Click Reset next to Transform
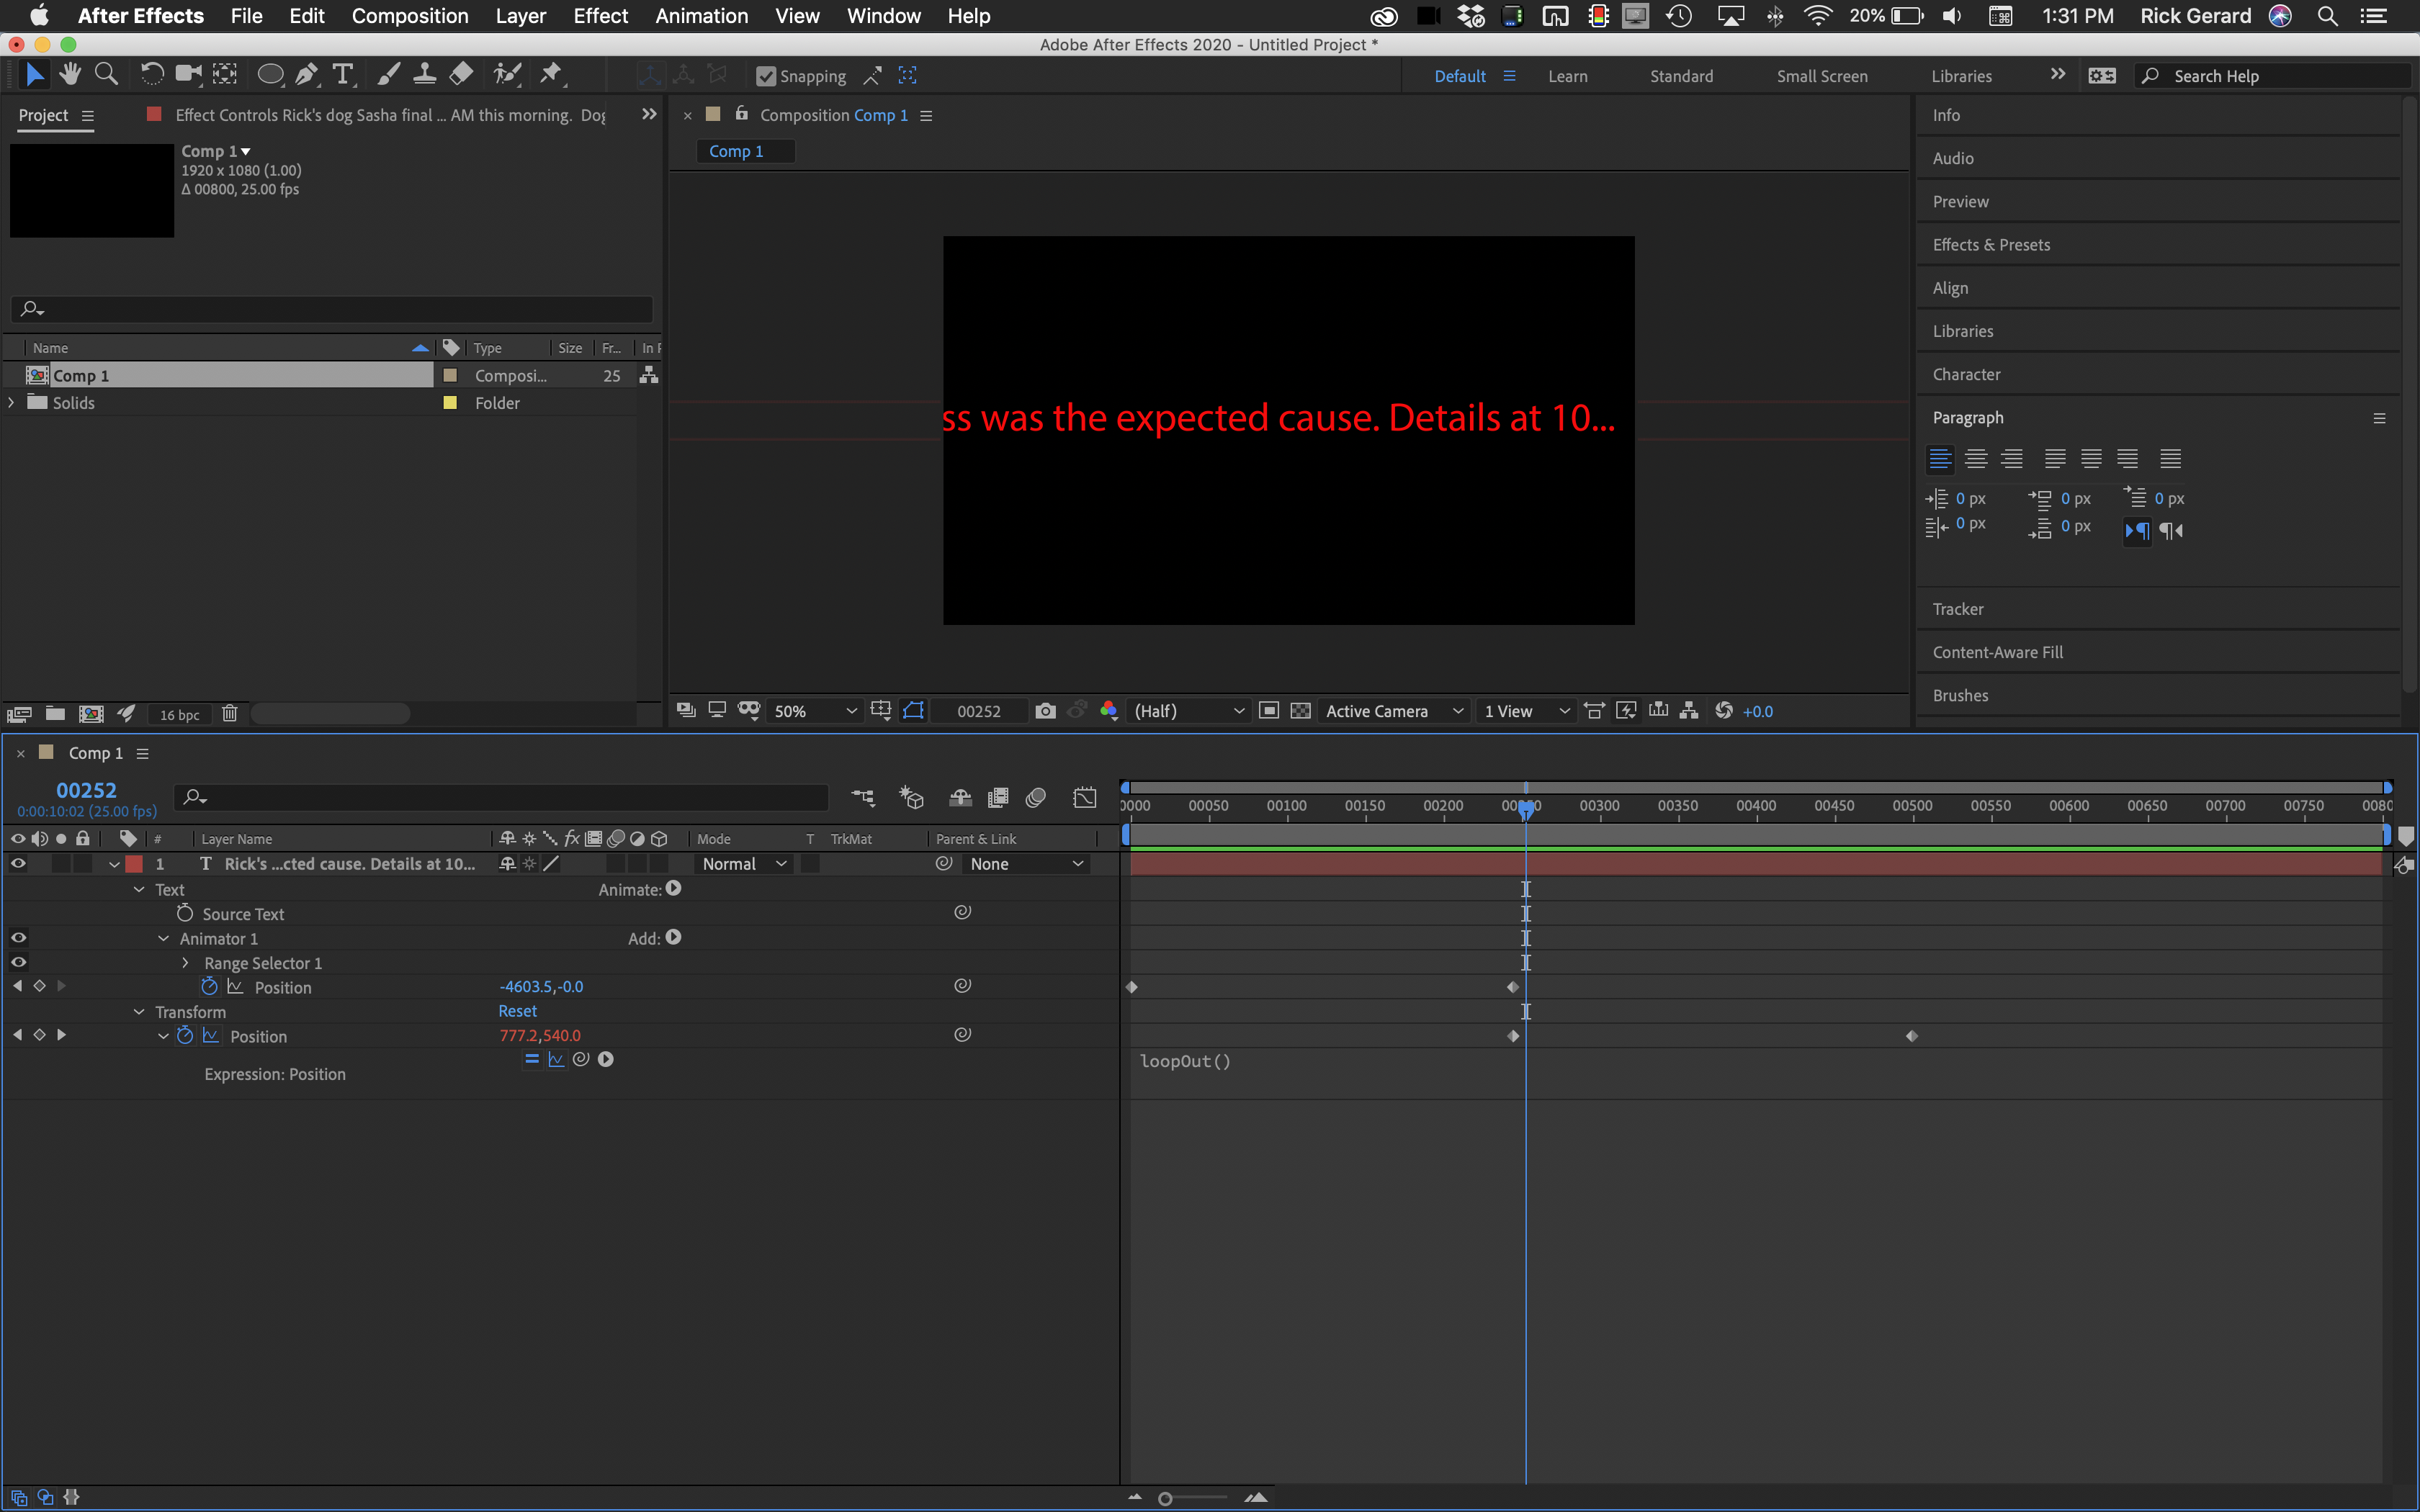The width and height of the screenshot is (2420, 1512). (517, 1011)
